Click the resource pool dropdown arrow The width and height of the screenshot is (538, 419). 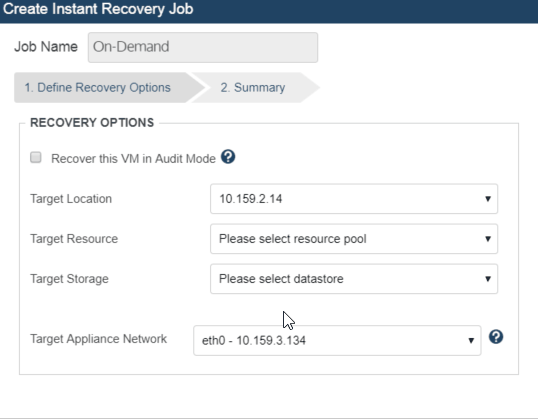(x=488, y=239)
